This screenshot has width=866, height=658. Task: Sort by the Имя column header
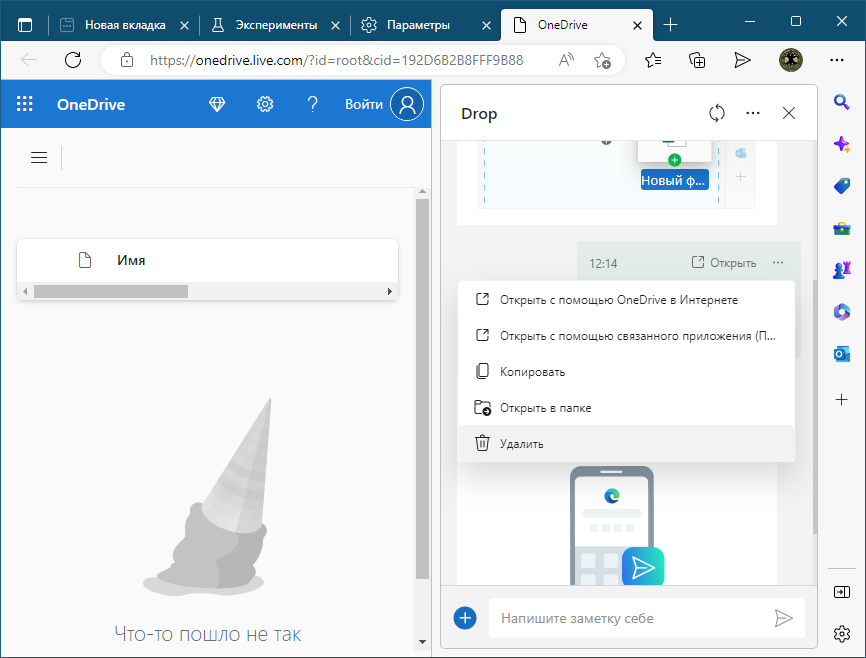click(x=131, y=260)
